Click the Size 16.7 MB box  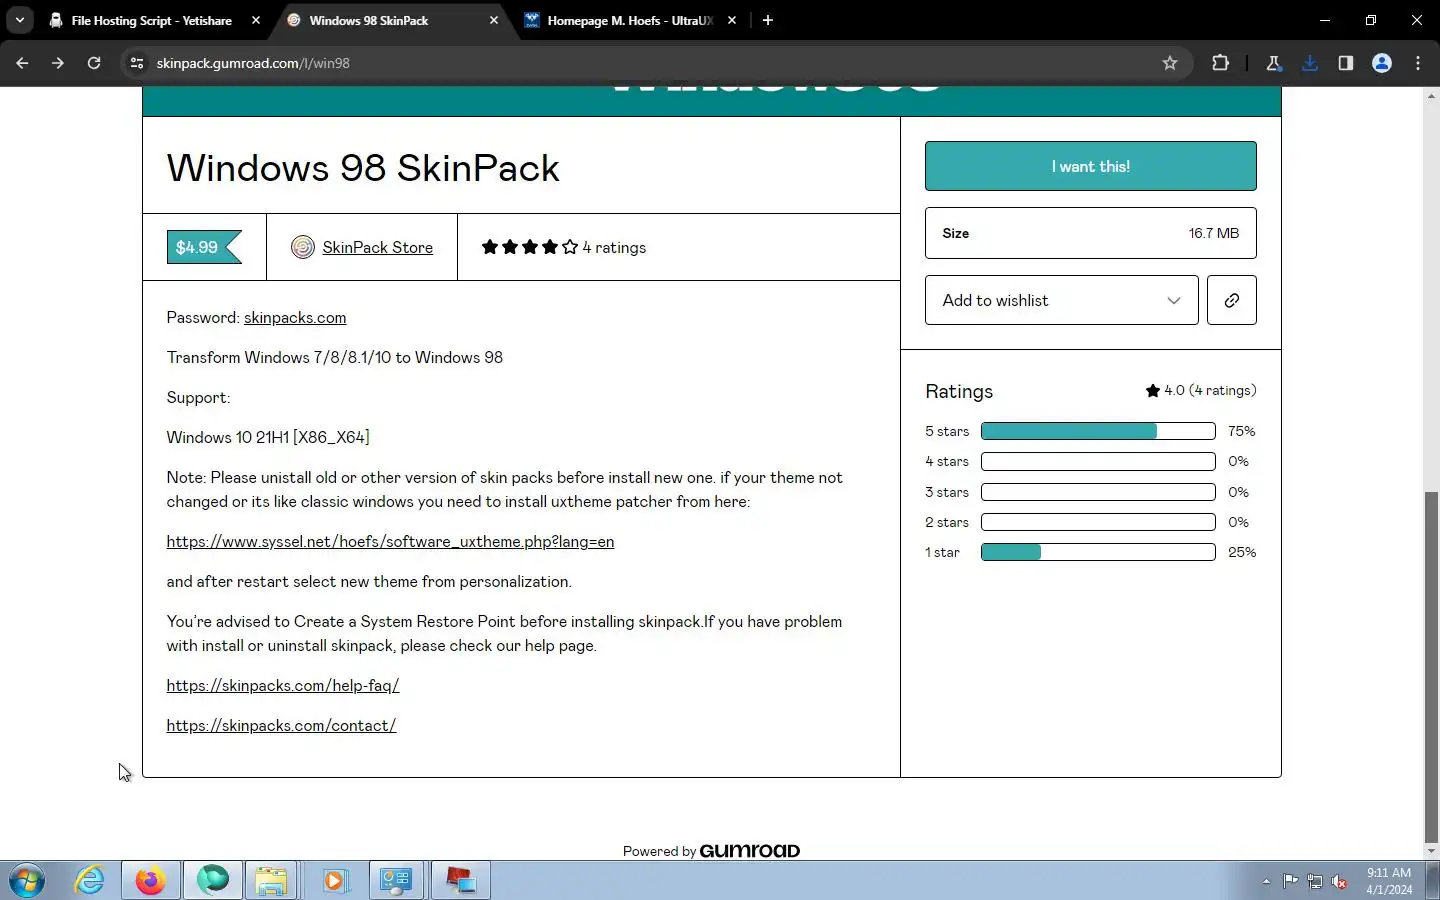pyautogui.click(x=1090, y=233)
